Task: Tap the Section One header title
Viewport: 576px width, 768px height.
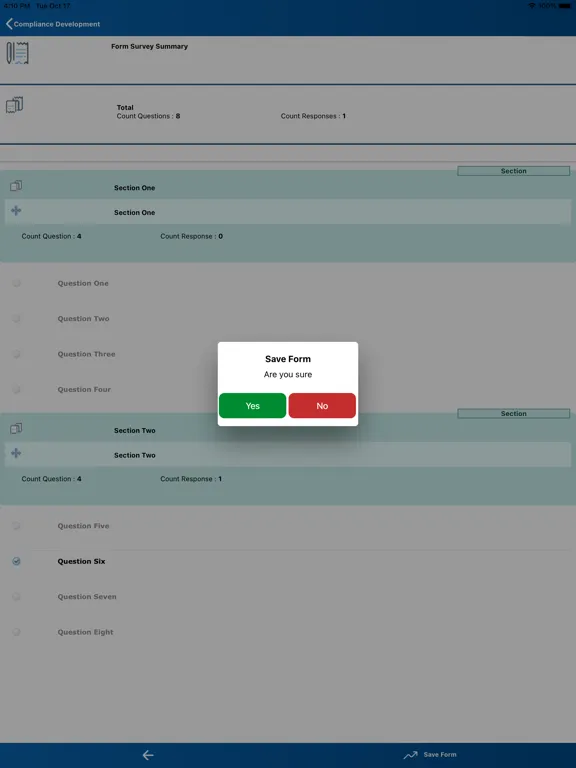Action: coord(135,188)
